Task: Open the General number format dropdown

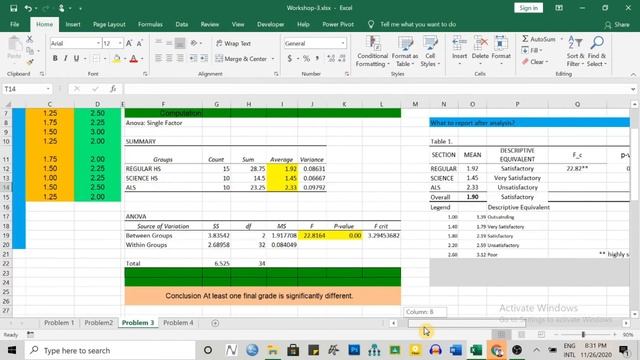Action: [343, 43]
